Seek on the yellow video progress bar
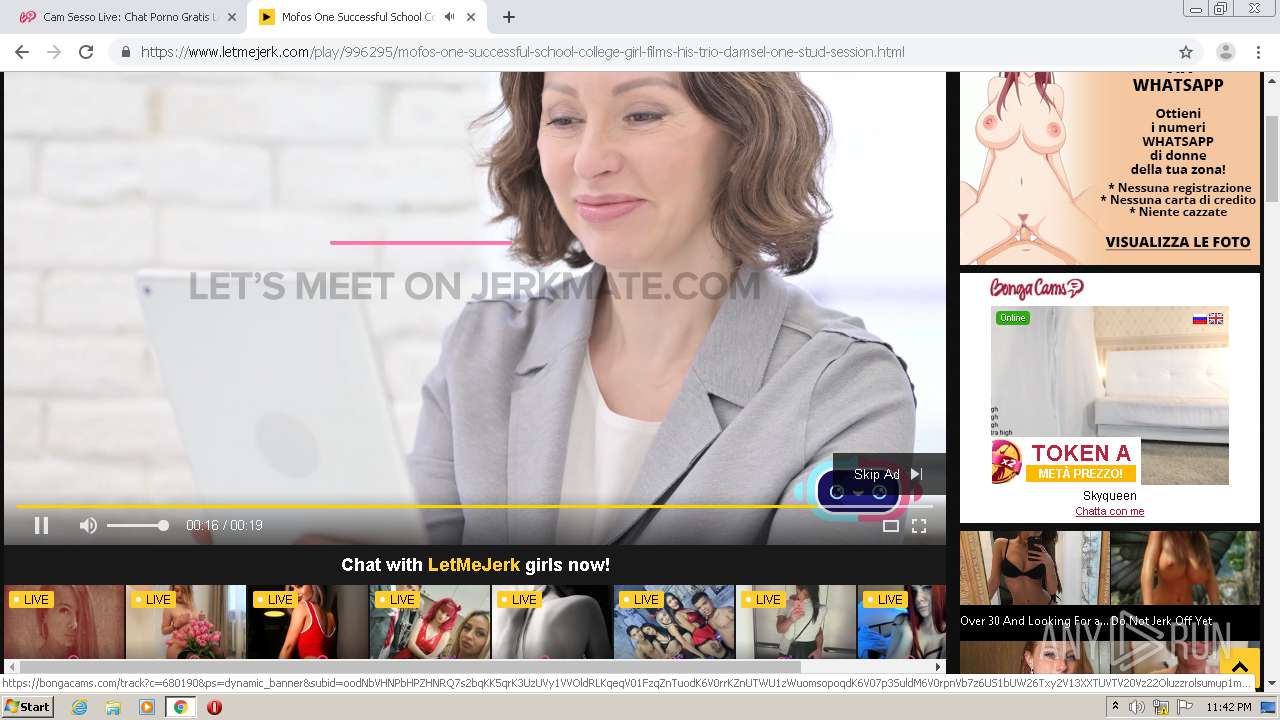 click(x=473, y=506)
